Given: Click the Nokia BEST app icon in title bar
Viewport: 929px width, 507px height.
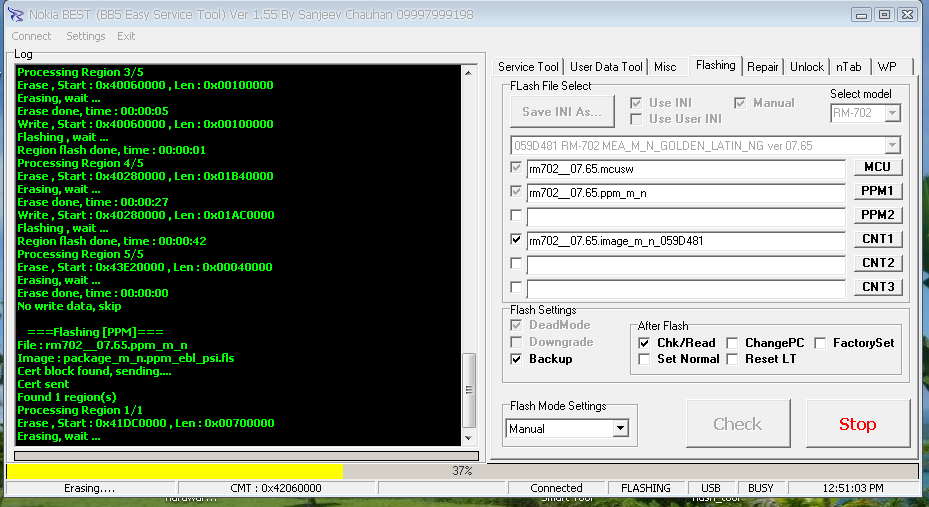Looking at the screenshot, I should click(x=15, y=14).
